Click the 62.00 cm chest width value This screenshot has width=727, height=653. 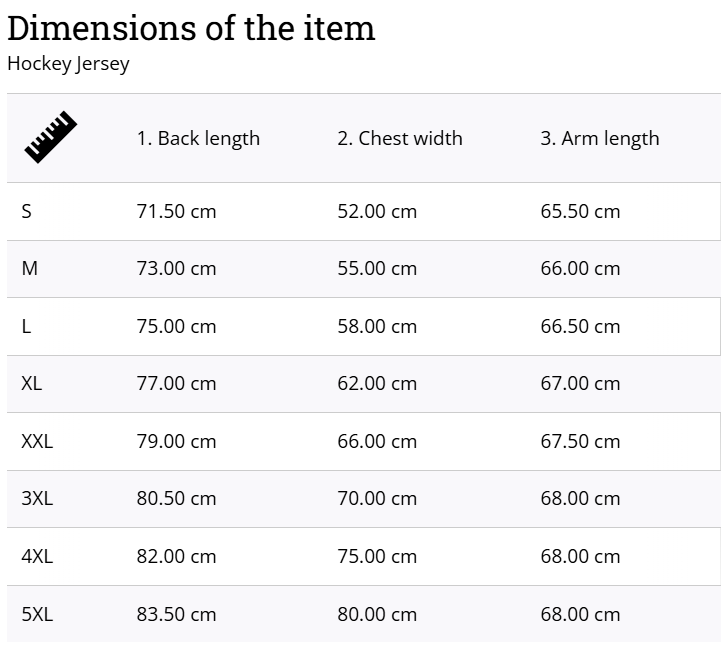pyautogui.click(x=377, y=384)
